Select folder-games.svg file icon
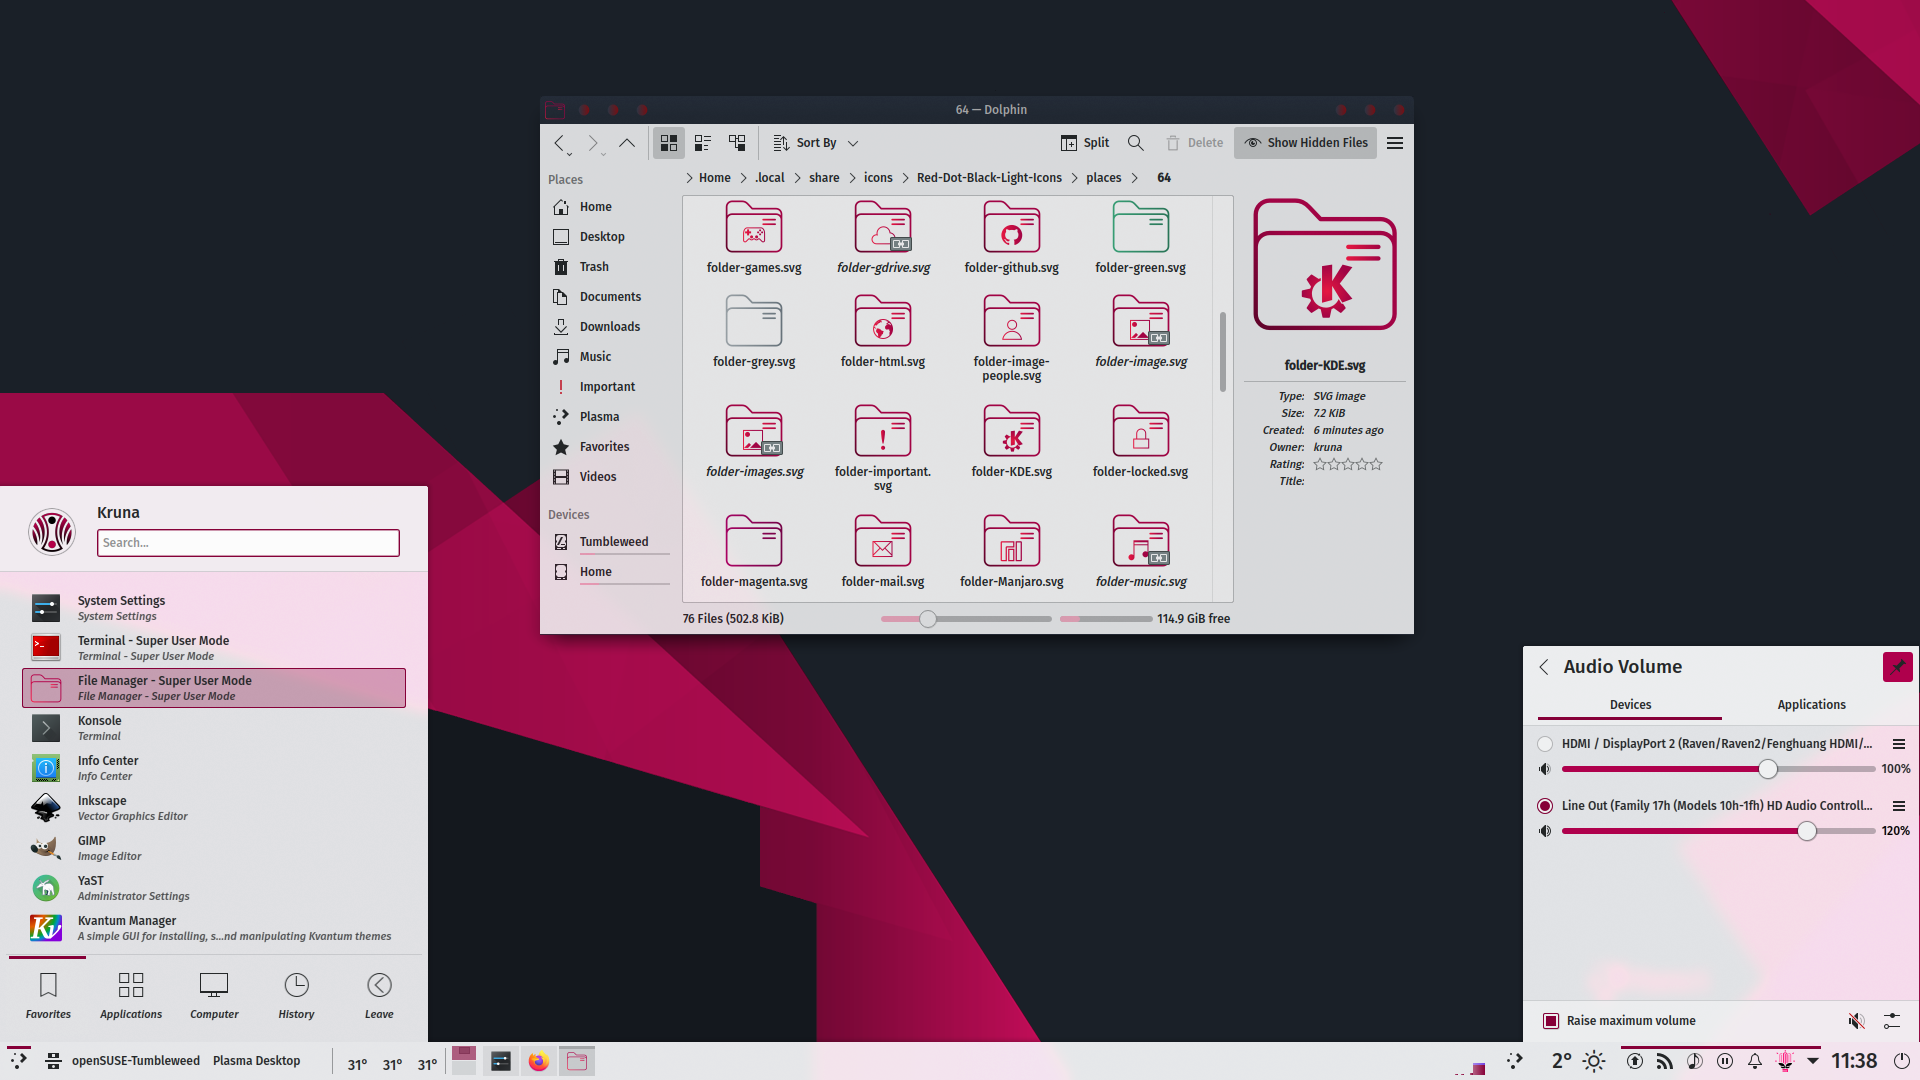The image size is (1920, 1080). [754, 227]
